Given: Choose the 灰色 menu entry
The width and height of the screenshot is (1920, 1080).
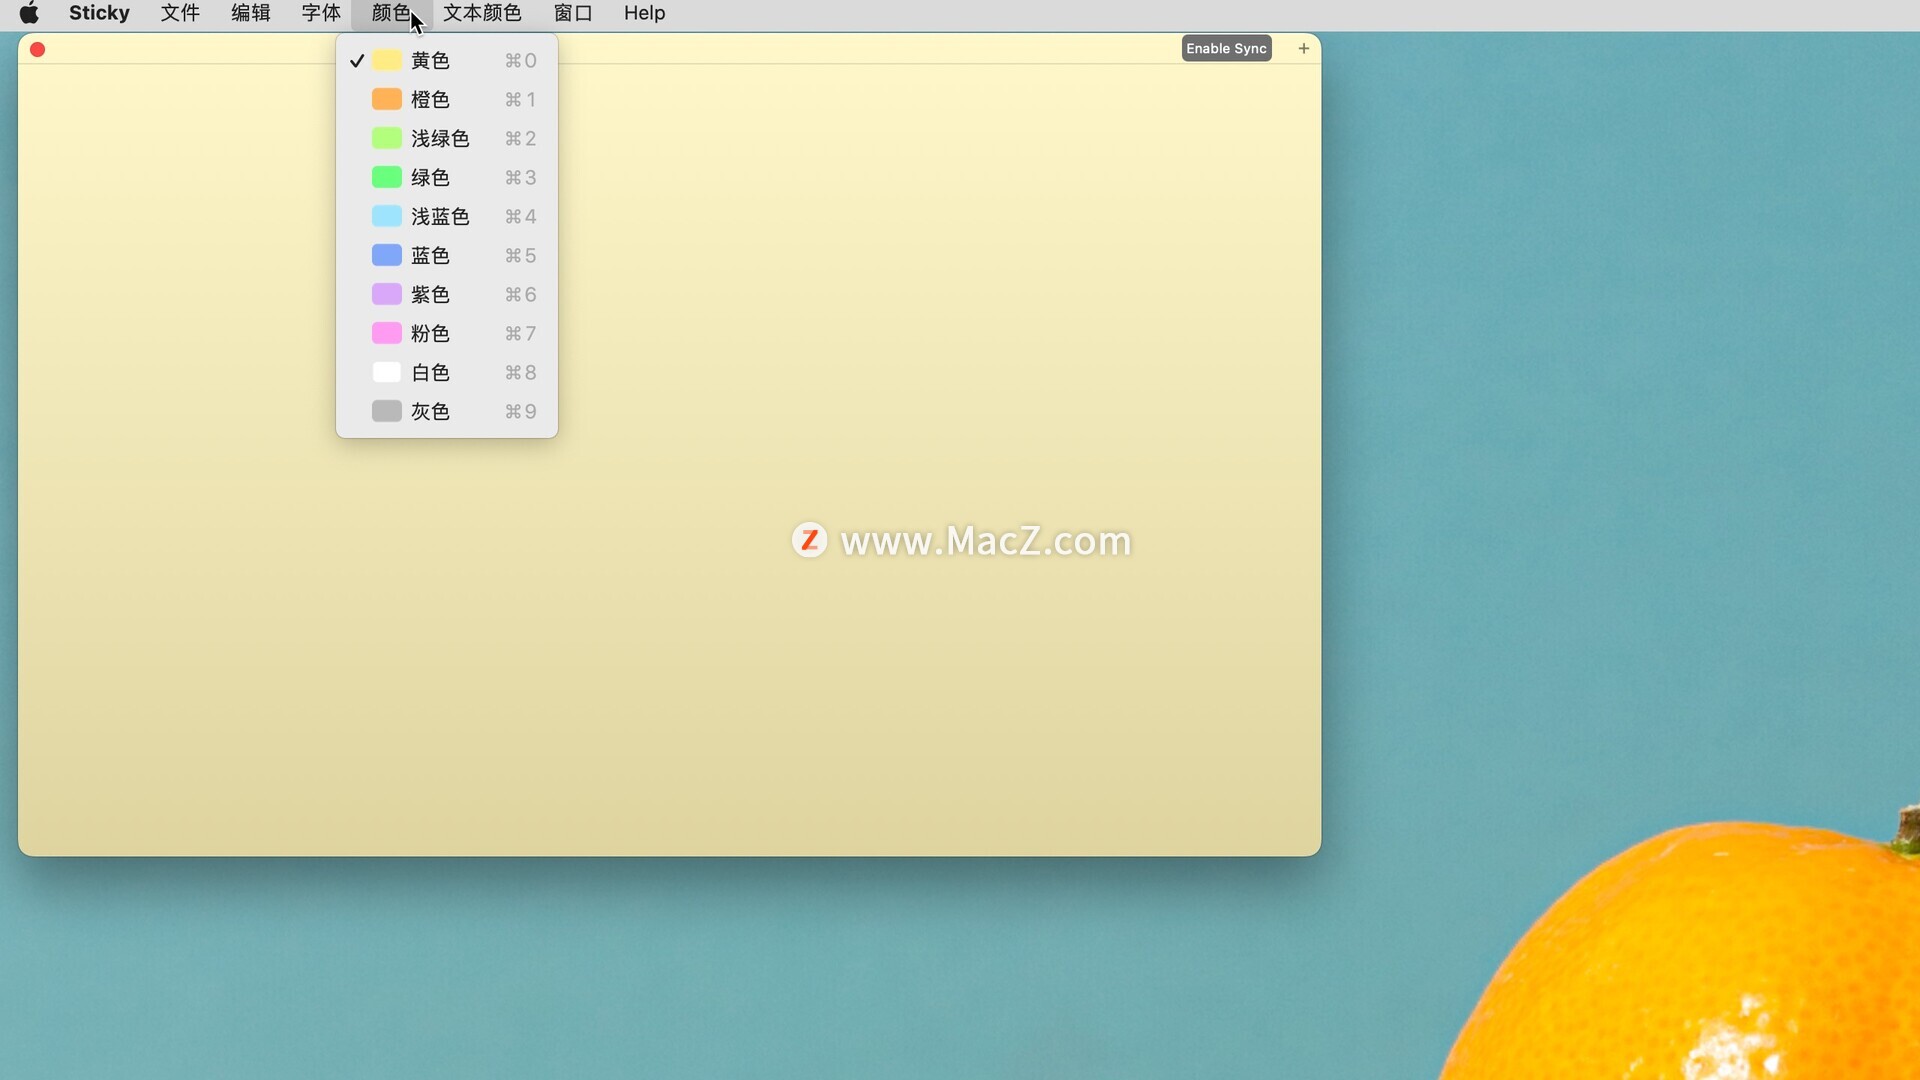Looking at the screenshot, I should [447, 412].
